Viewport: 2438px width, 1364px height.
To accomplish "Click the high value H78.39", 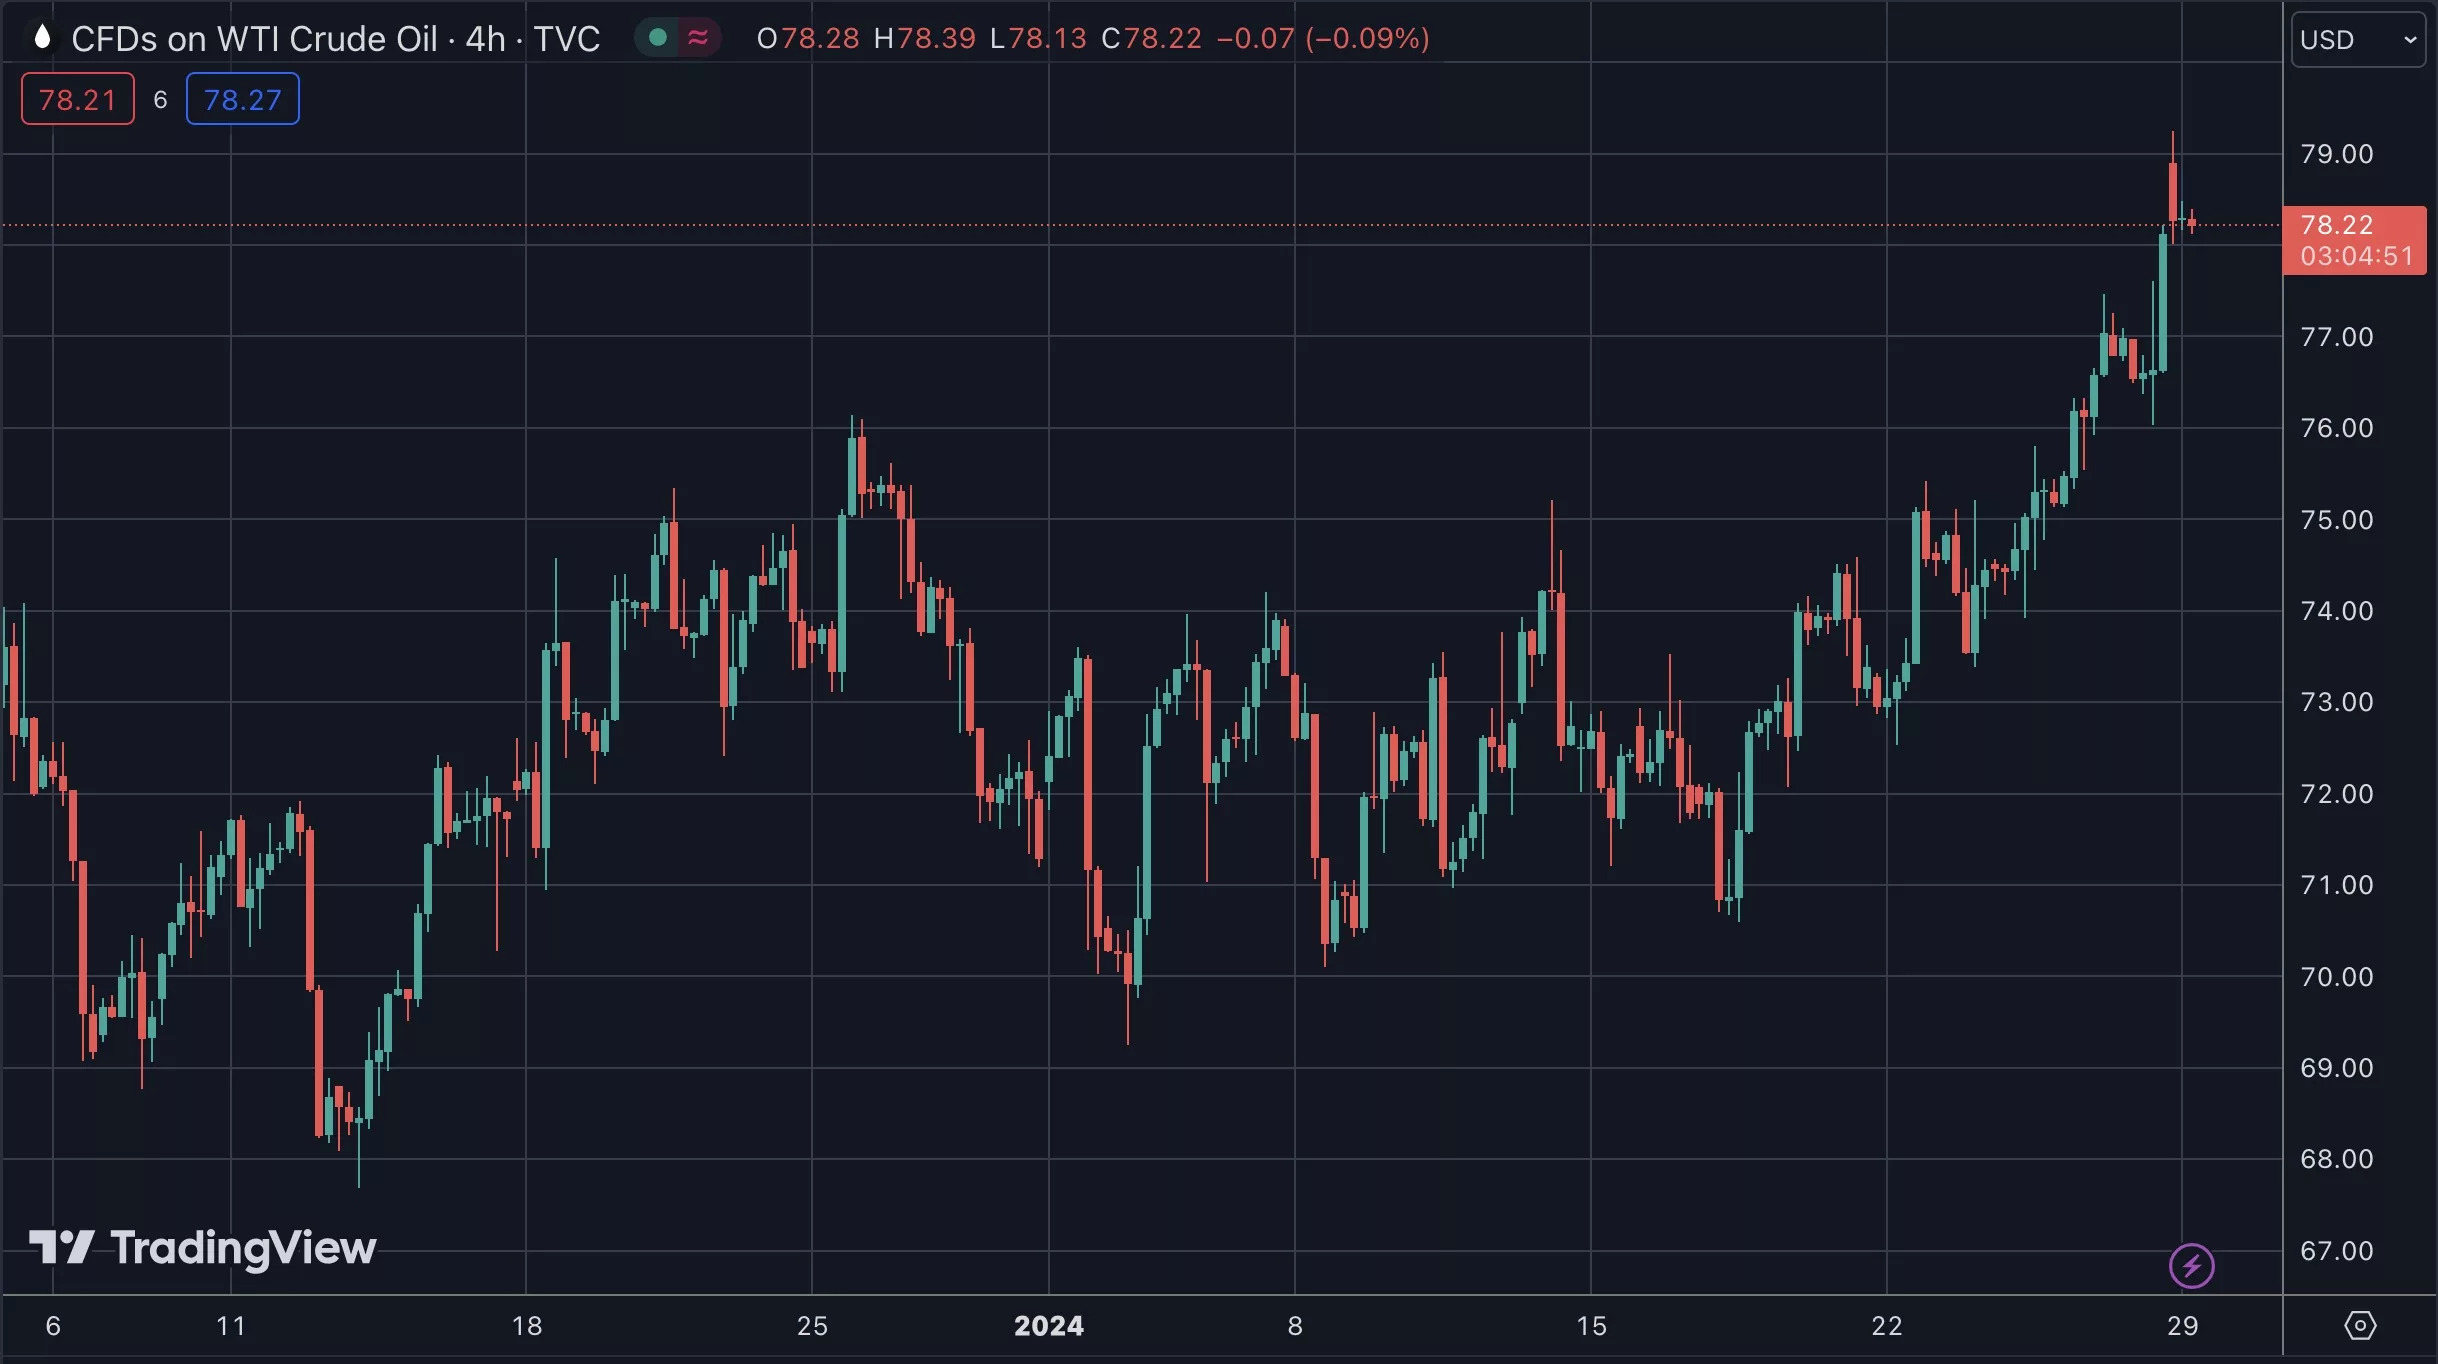I will [x=925, y=39].
